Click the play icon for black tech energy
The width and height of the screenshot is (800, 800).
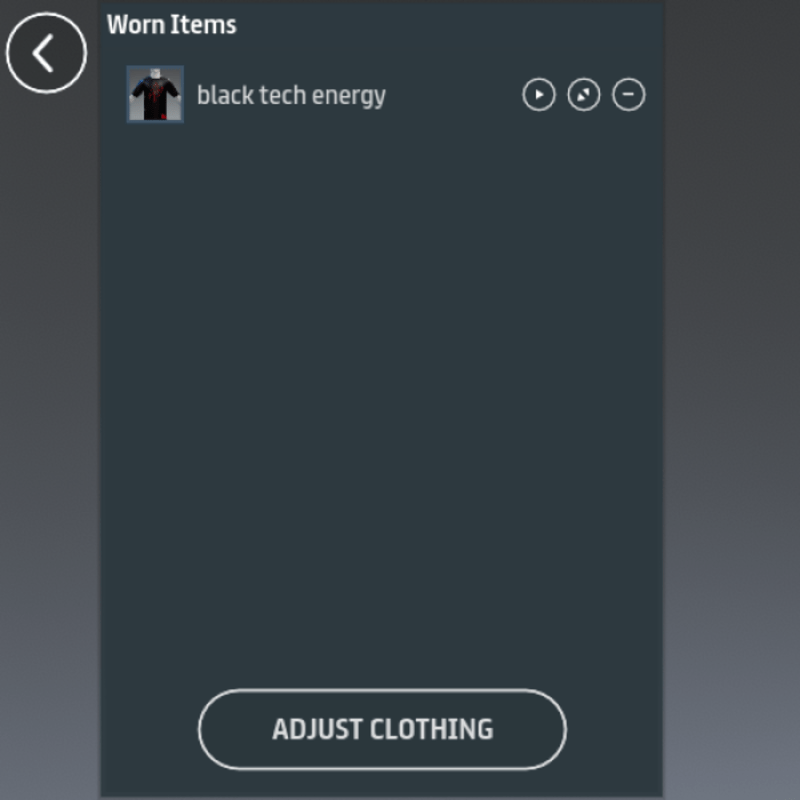(x=539, y=94)
